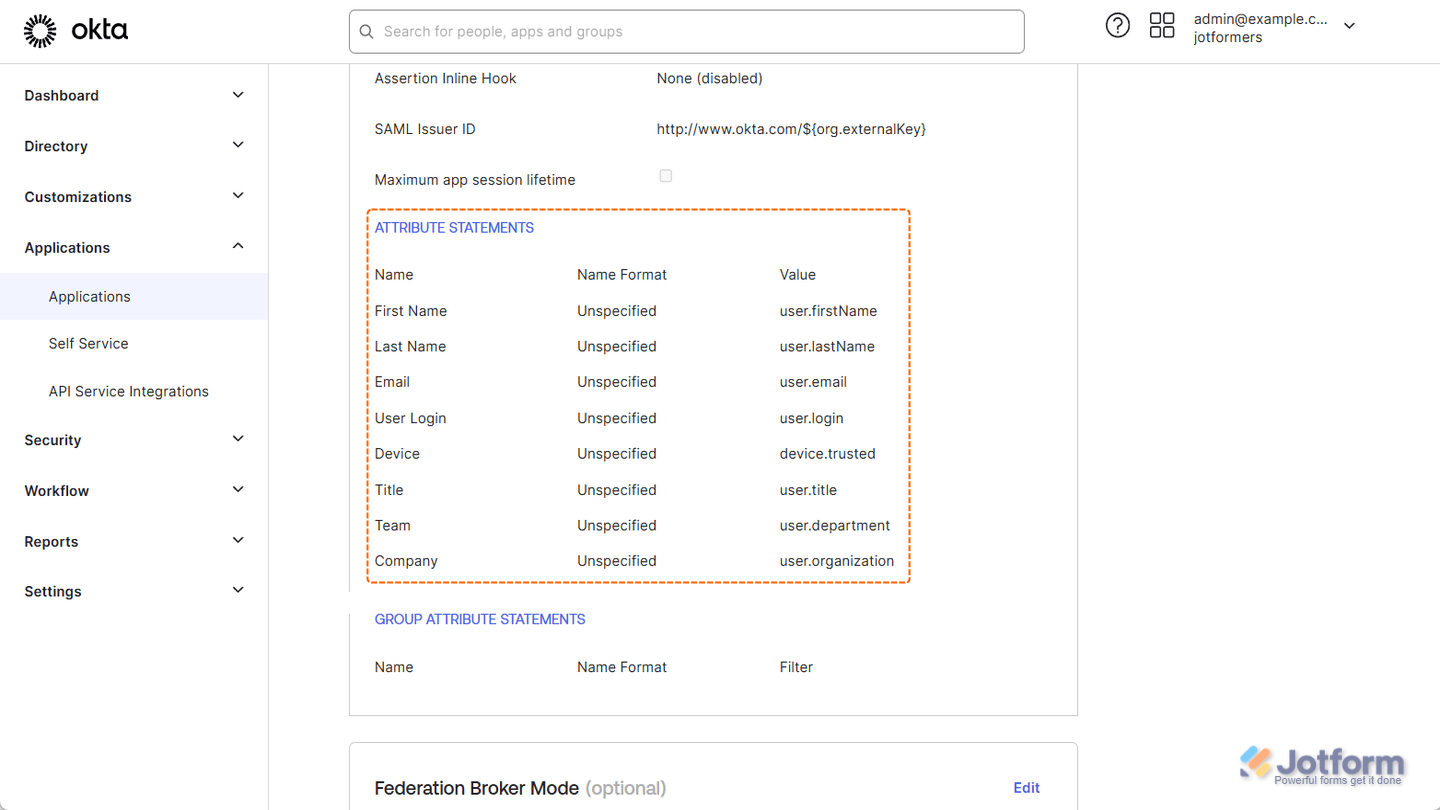1440x810 pixels.
Task: Open the help question mark icon
Action: (1117, 26)
